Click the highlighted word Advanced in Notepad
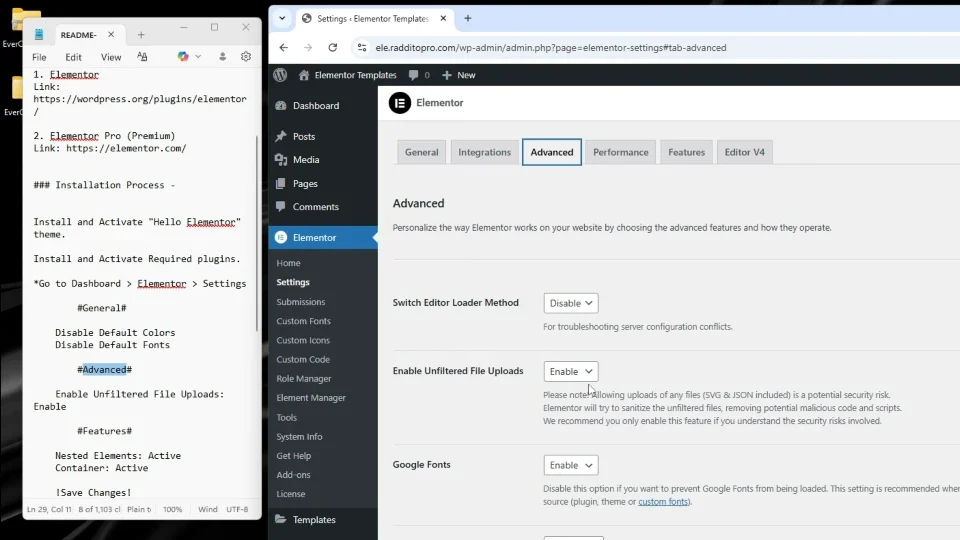The image size is (960, 540). 104,370
